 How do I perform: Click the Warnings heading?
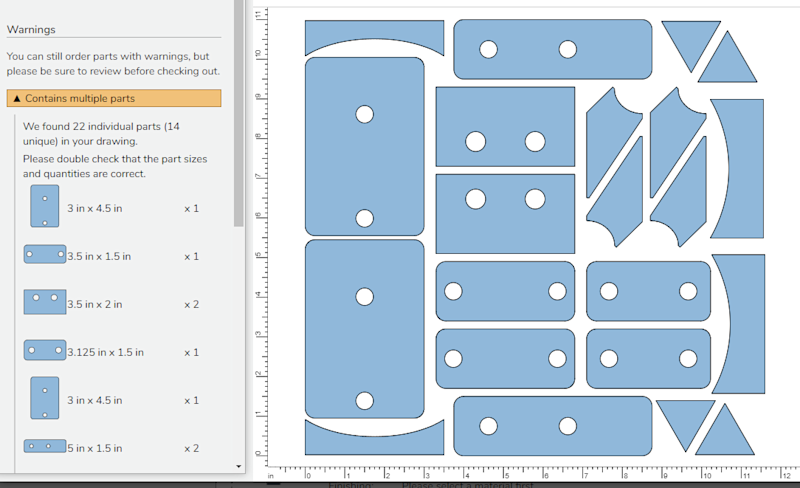(31, 30)
